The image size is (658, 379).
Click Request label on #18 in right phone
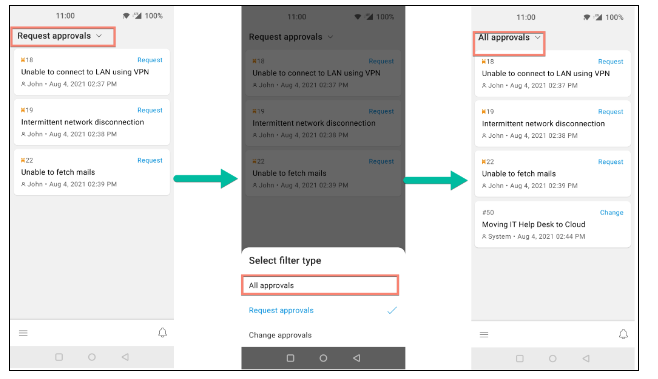coord(611,61)
